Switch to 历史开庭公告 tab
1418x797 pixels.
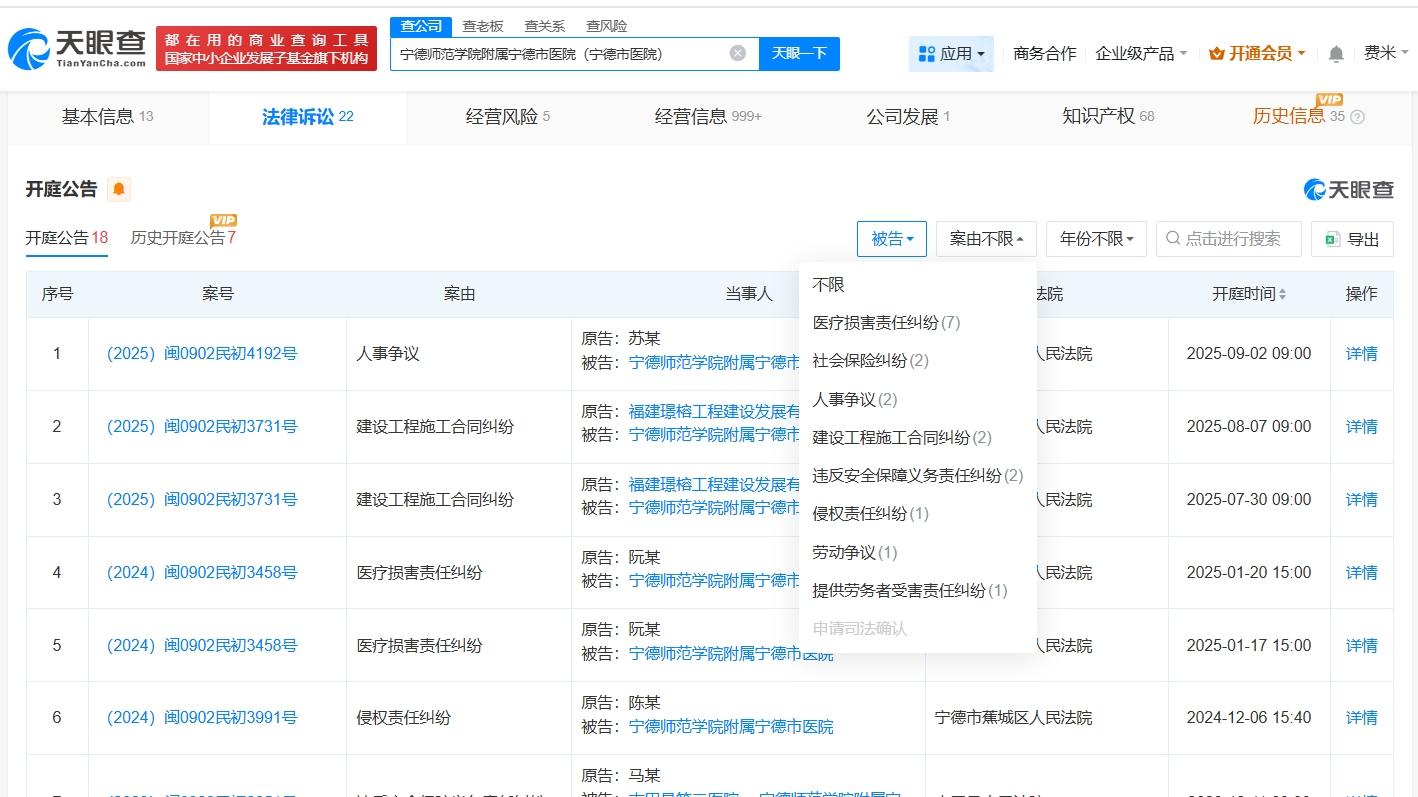coord(183,238)
